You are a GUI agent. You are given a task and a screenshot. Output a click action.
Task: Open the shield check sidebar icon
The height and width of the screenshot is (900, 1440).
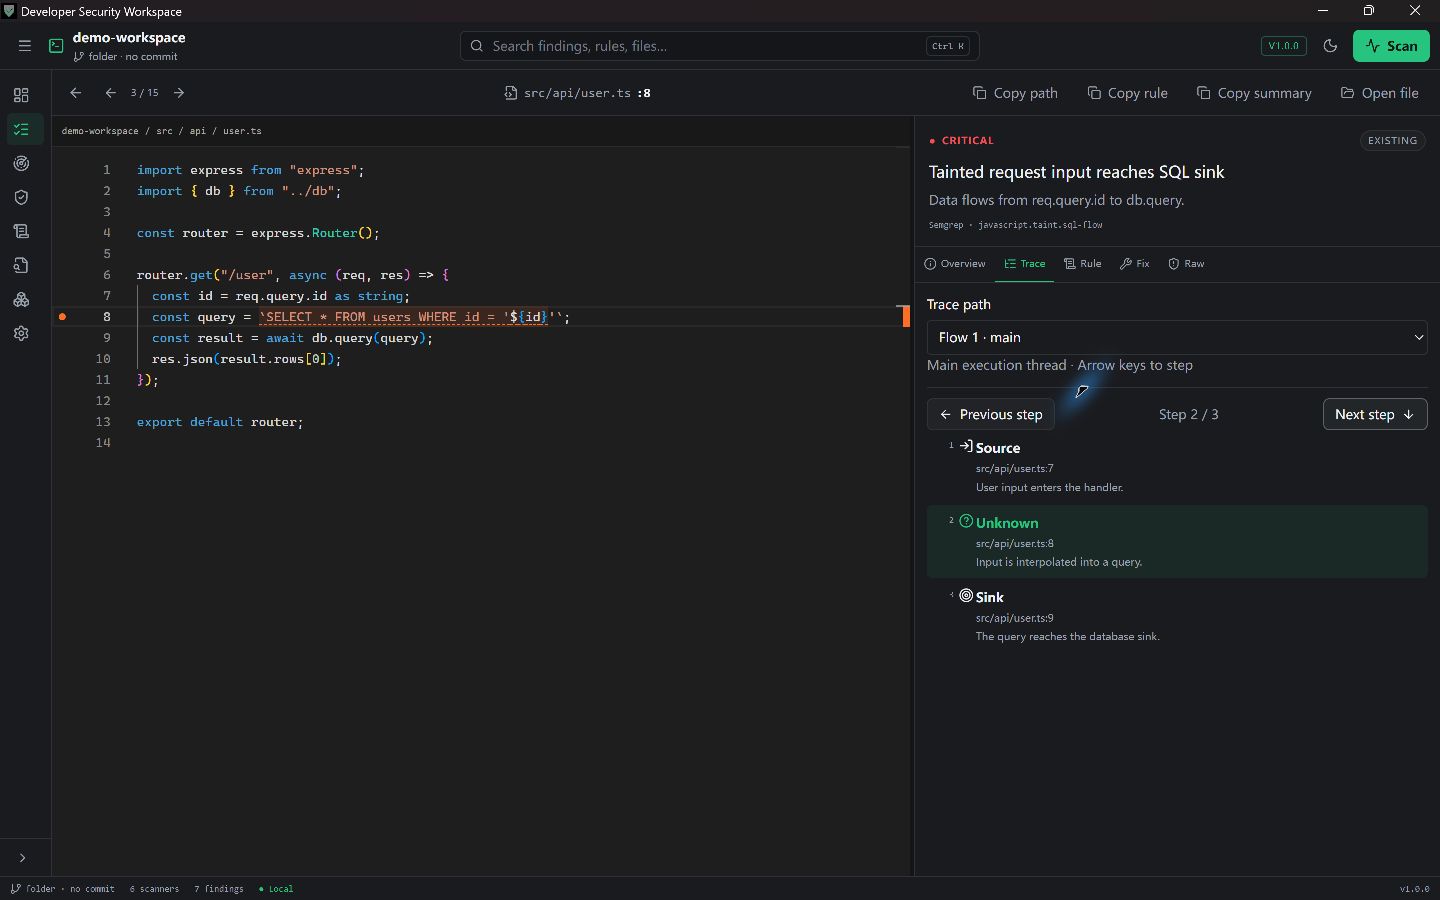pyautogui.click(x=21, y=197)
